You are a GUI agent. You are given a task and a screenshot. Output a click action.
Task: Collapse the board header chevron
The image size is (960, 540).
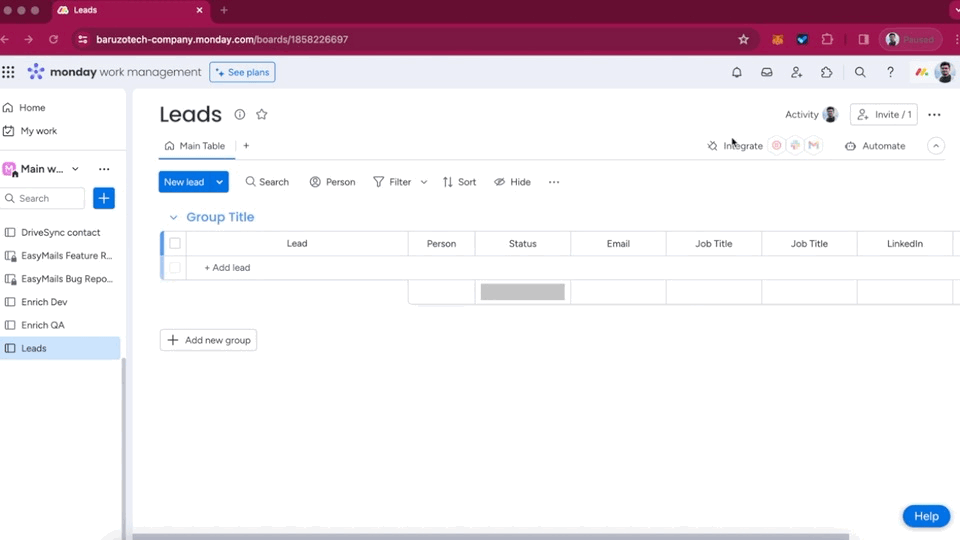coord(936,146)
